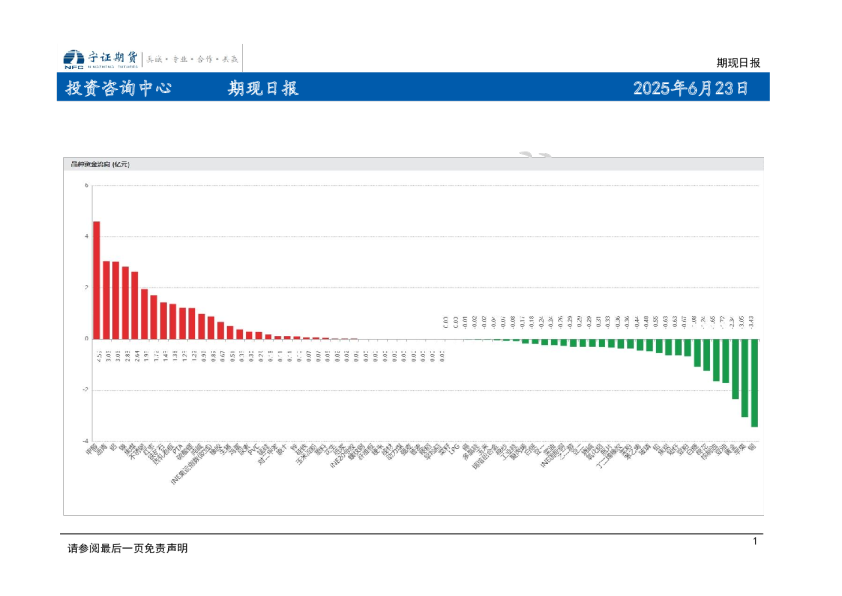This screenshot has width=842, height=596.
Task: Click the data label 2.64 under red bar
Action: click(x=135, y=354)
